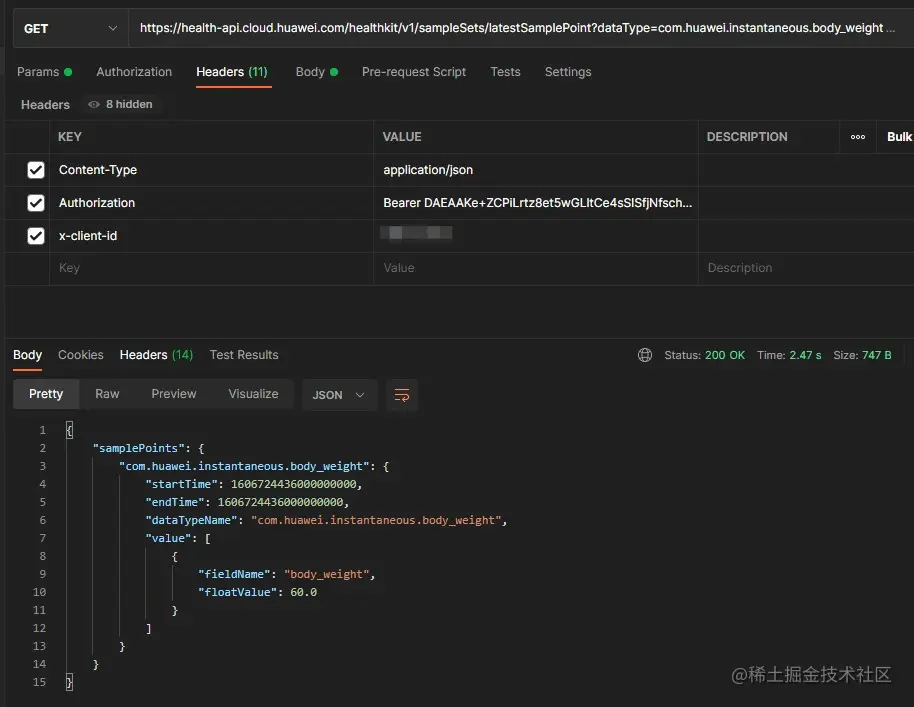
Task: Open the headers table column options menu
Action: click(x=857, y=137)
